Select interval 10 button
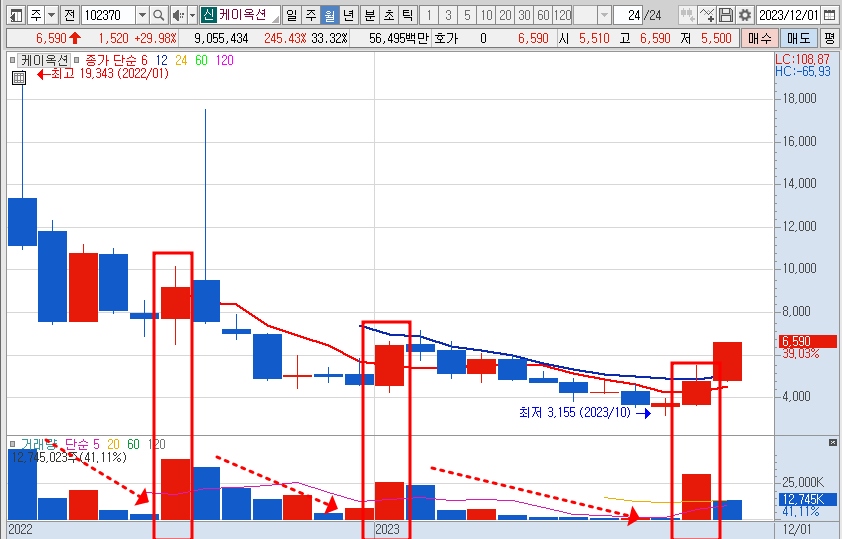 click(487, 15)
